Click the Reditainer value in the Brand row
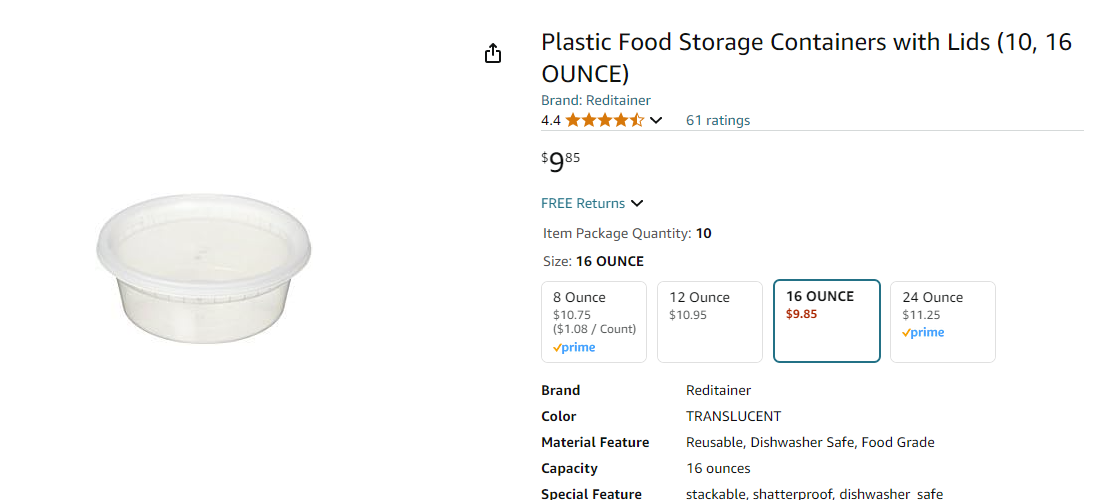Viewport: 1095px width, 500px height. click(x=718, y=391)
